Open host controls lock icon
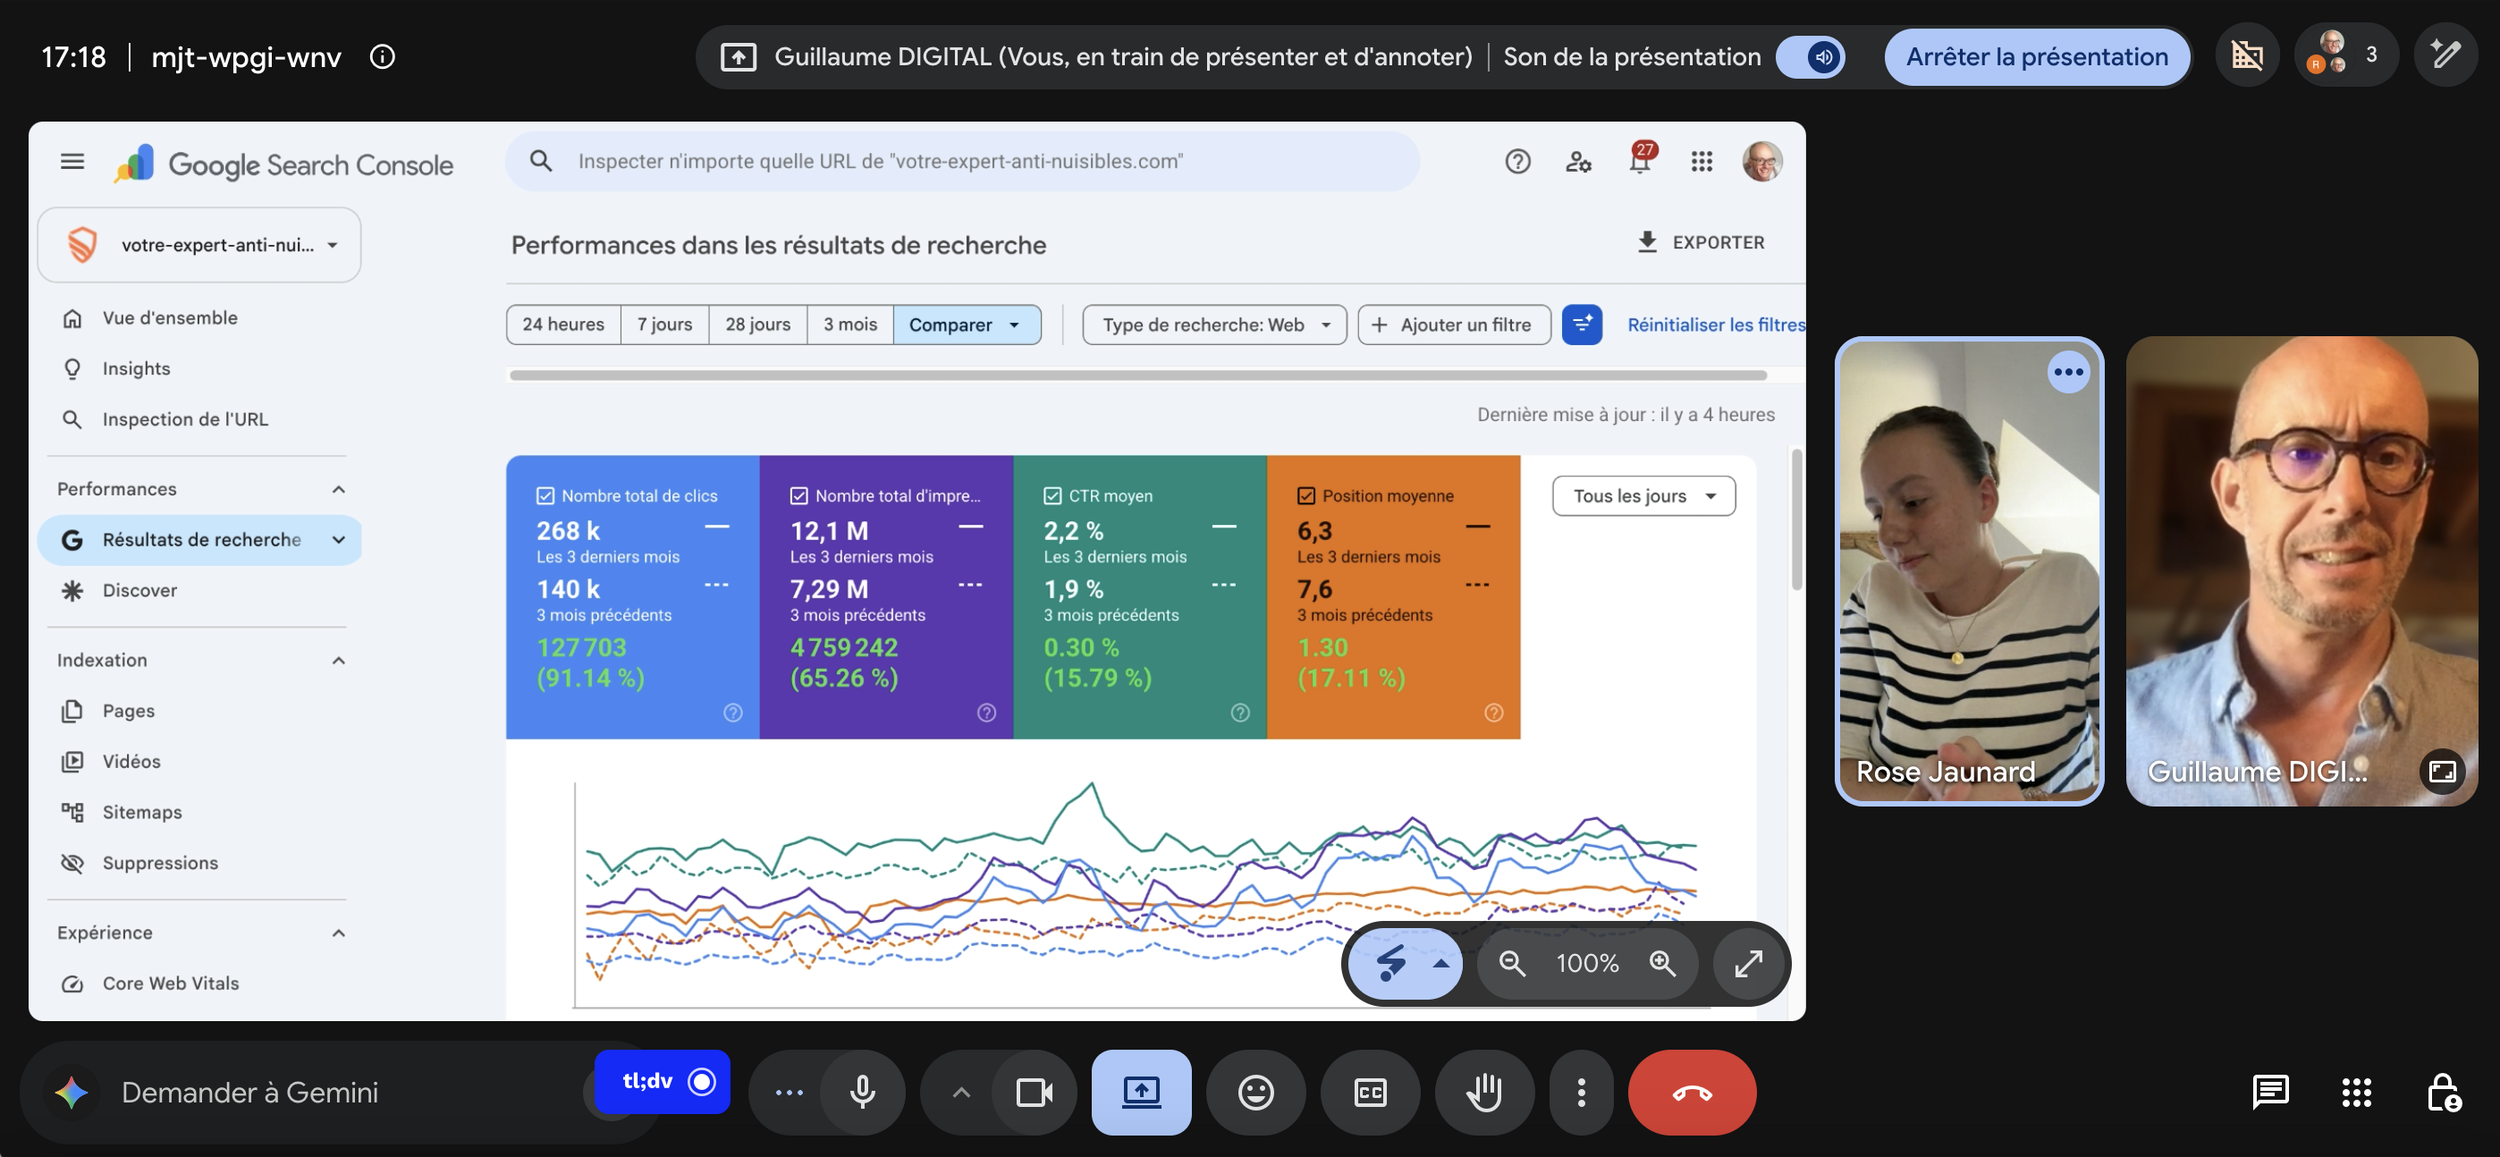The image size is (2500, 1157). [x=2443, y=1092]
